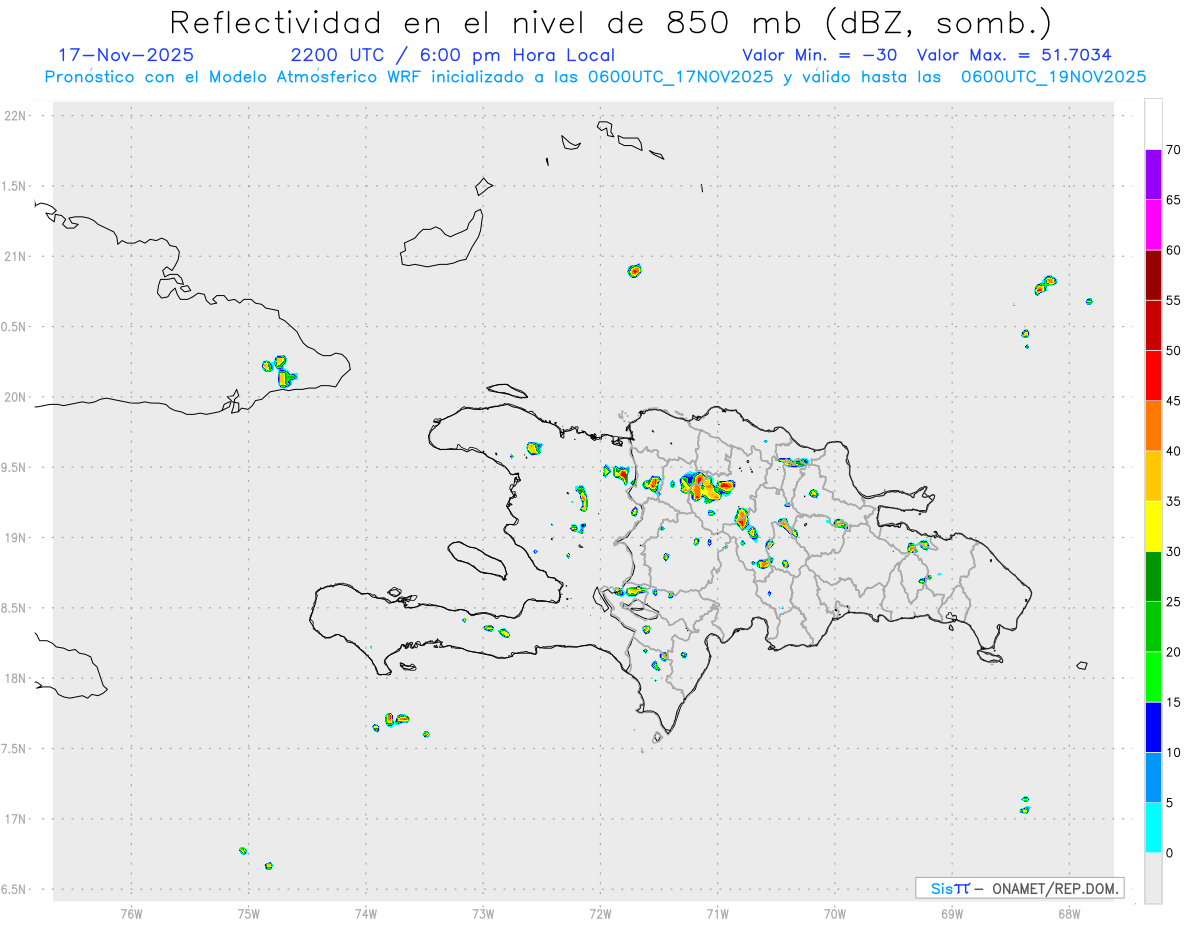Image resolution: width=1200 pixels, height=927 pixels.
Task: Click the '21N' latitude label
Action: (16, 257)
